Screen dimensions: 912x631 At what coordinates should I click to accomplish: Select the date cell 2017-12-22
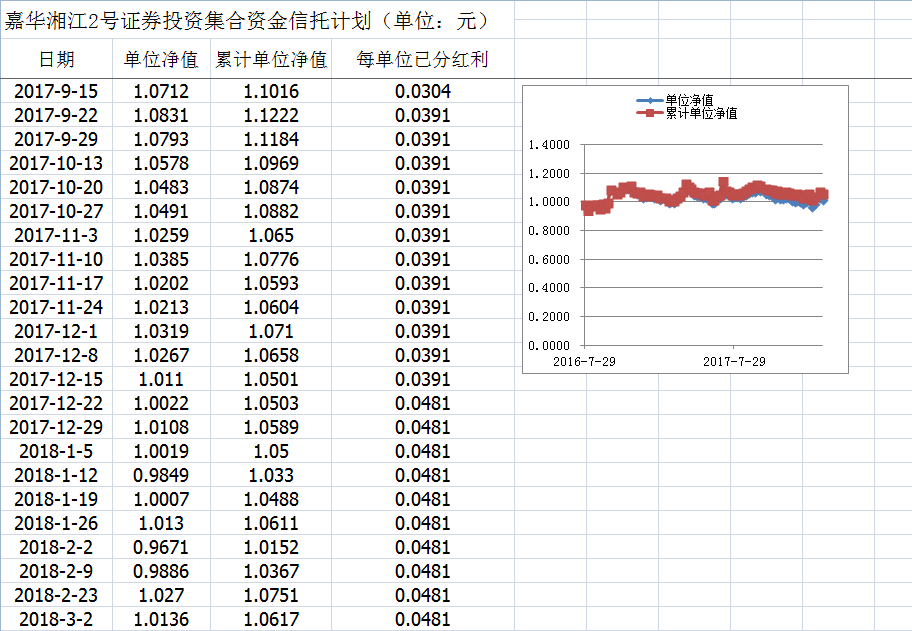click(56, 403)
